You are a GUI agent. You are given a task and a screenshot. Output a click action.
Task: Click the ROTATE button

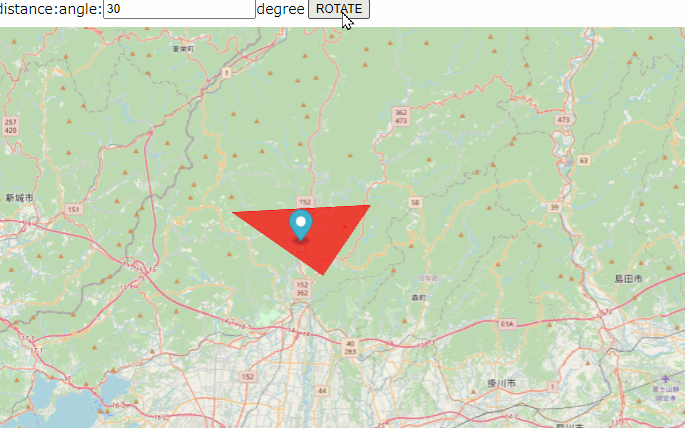[x=339, y=9]
